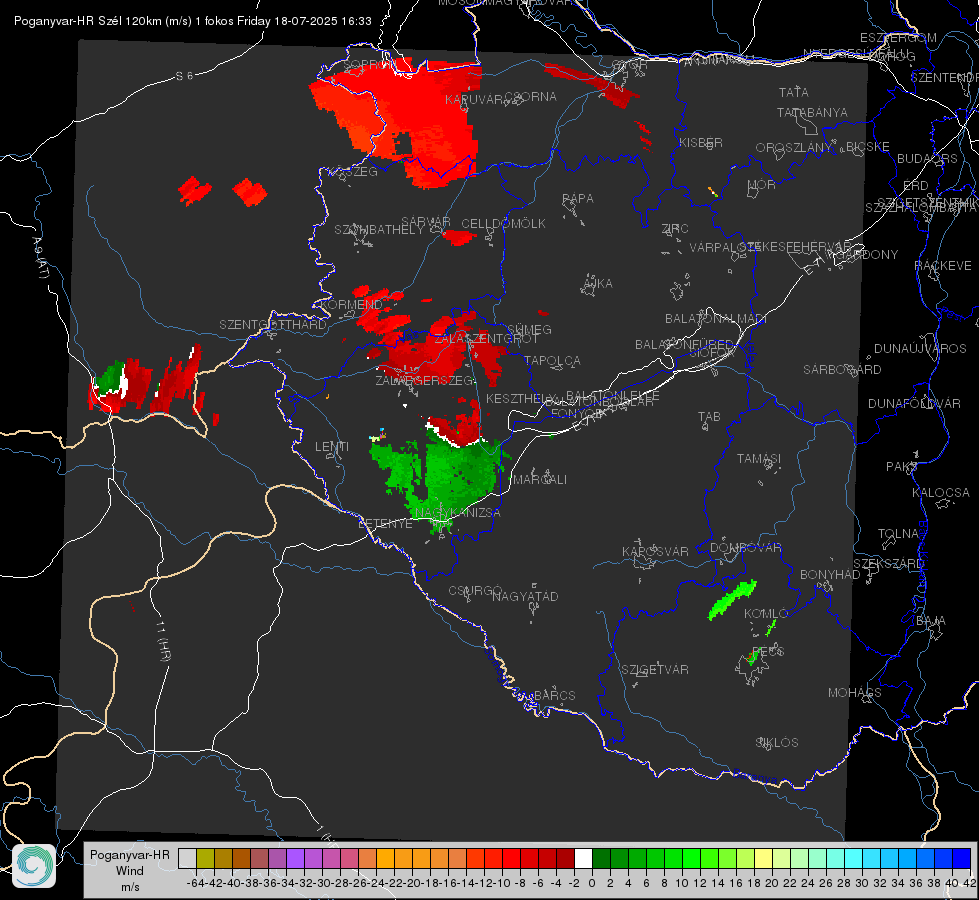Screen dimensions: 979x900
Task: Select the TOLNA label
Action: (898, 533)
